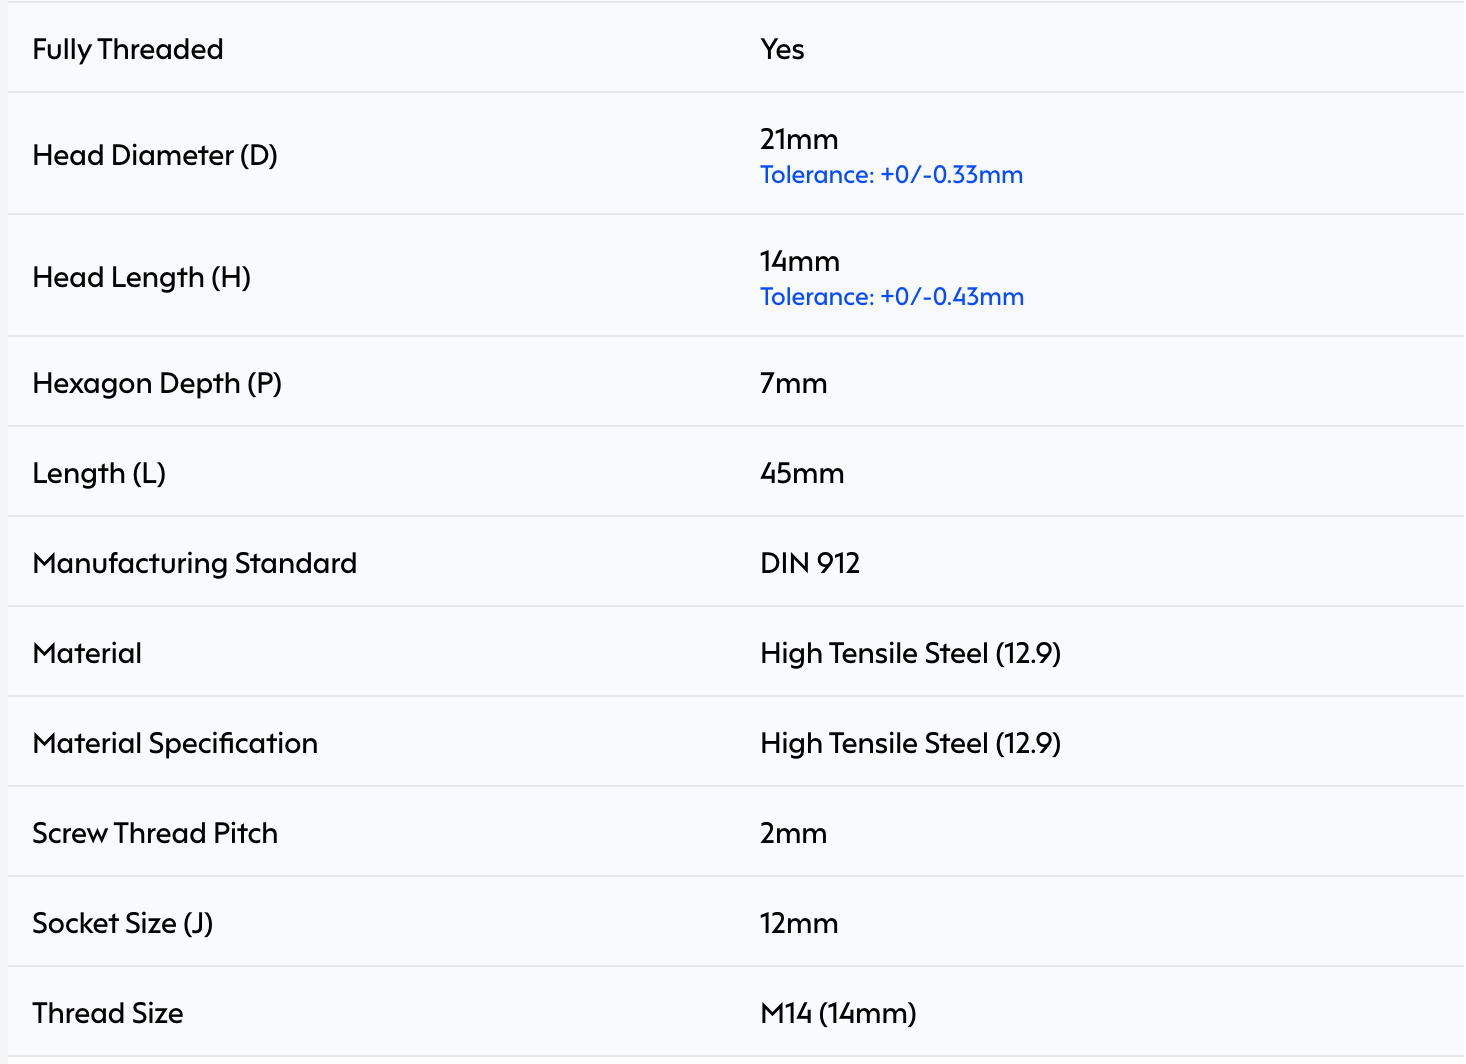Image resolution: width=1466 pixels, height=1064 pixels.
Task: Click the Manufacturing Standard label
Action: tap(194, 563)
